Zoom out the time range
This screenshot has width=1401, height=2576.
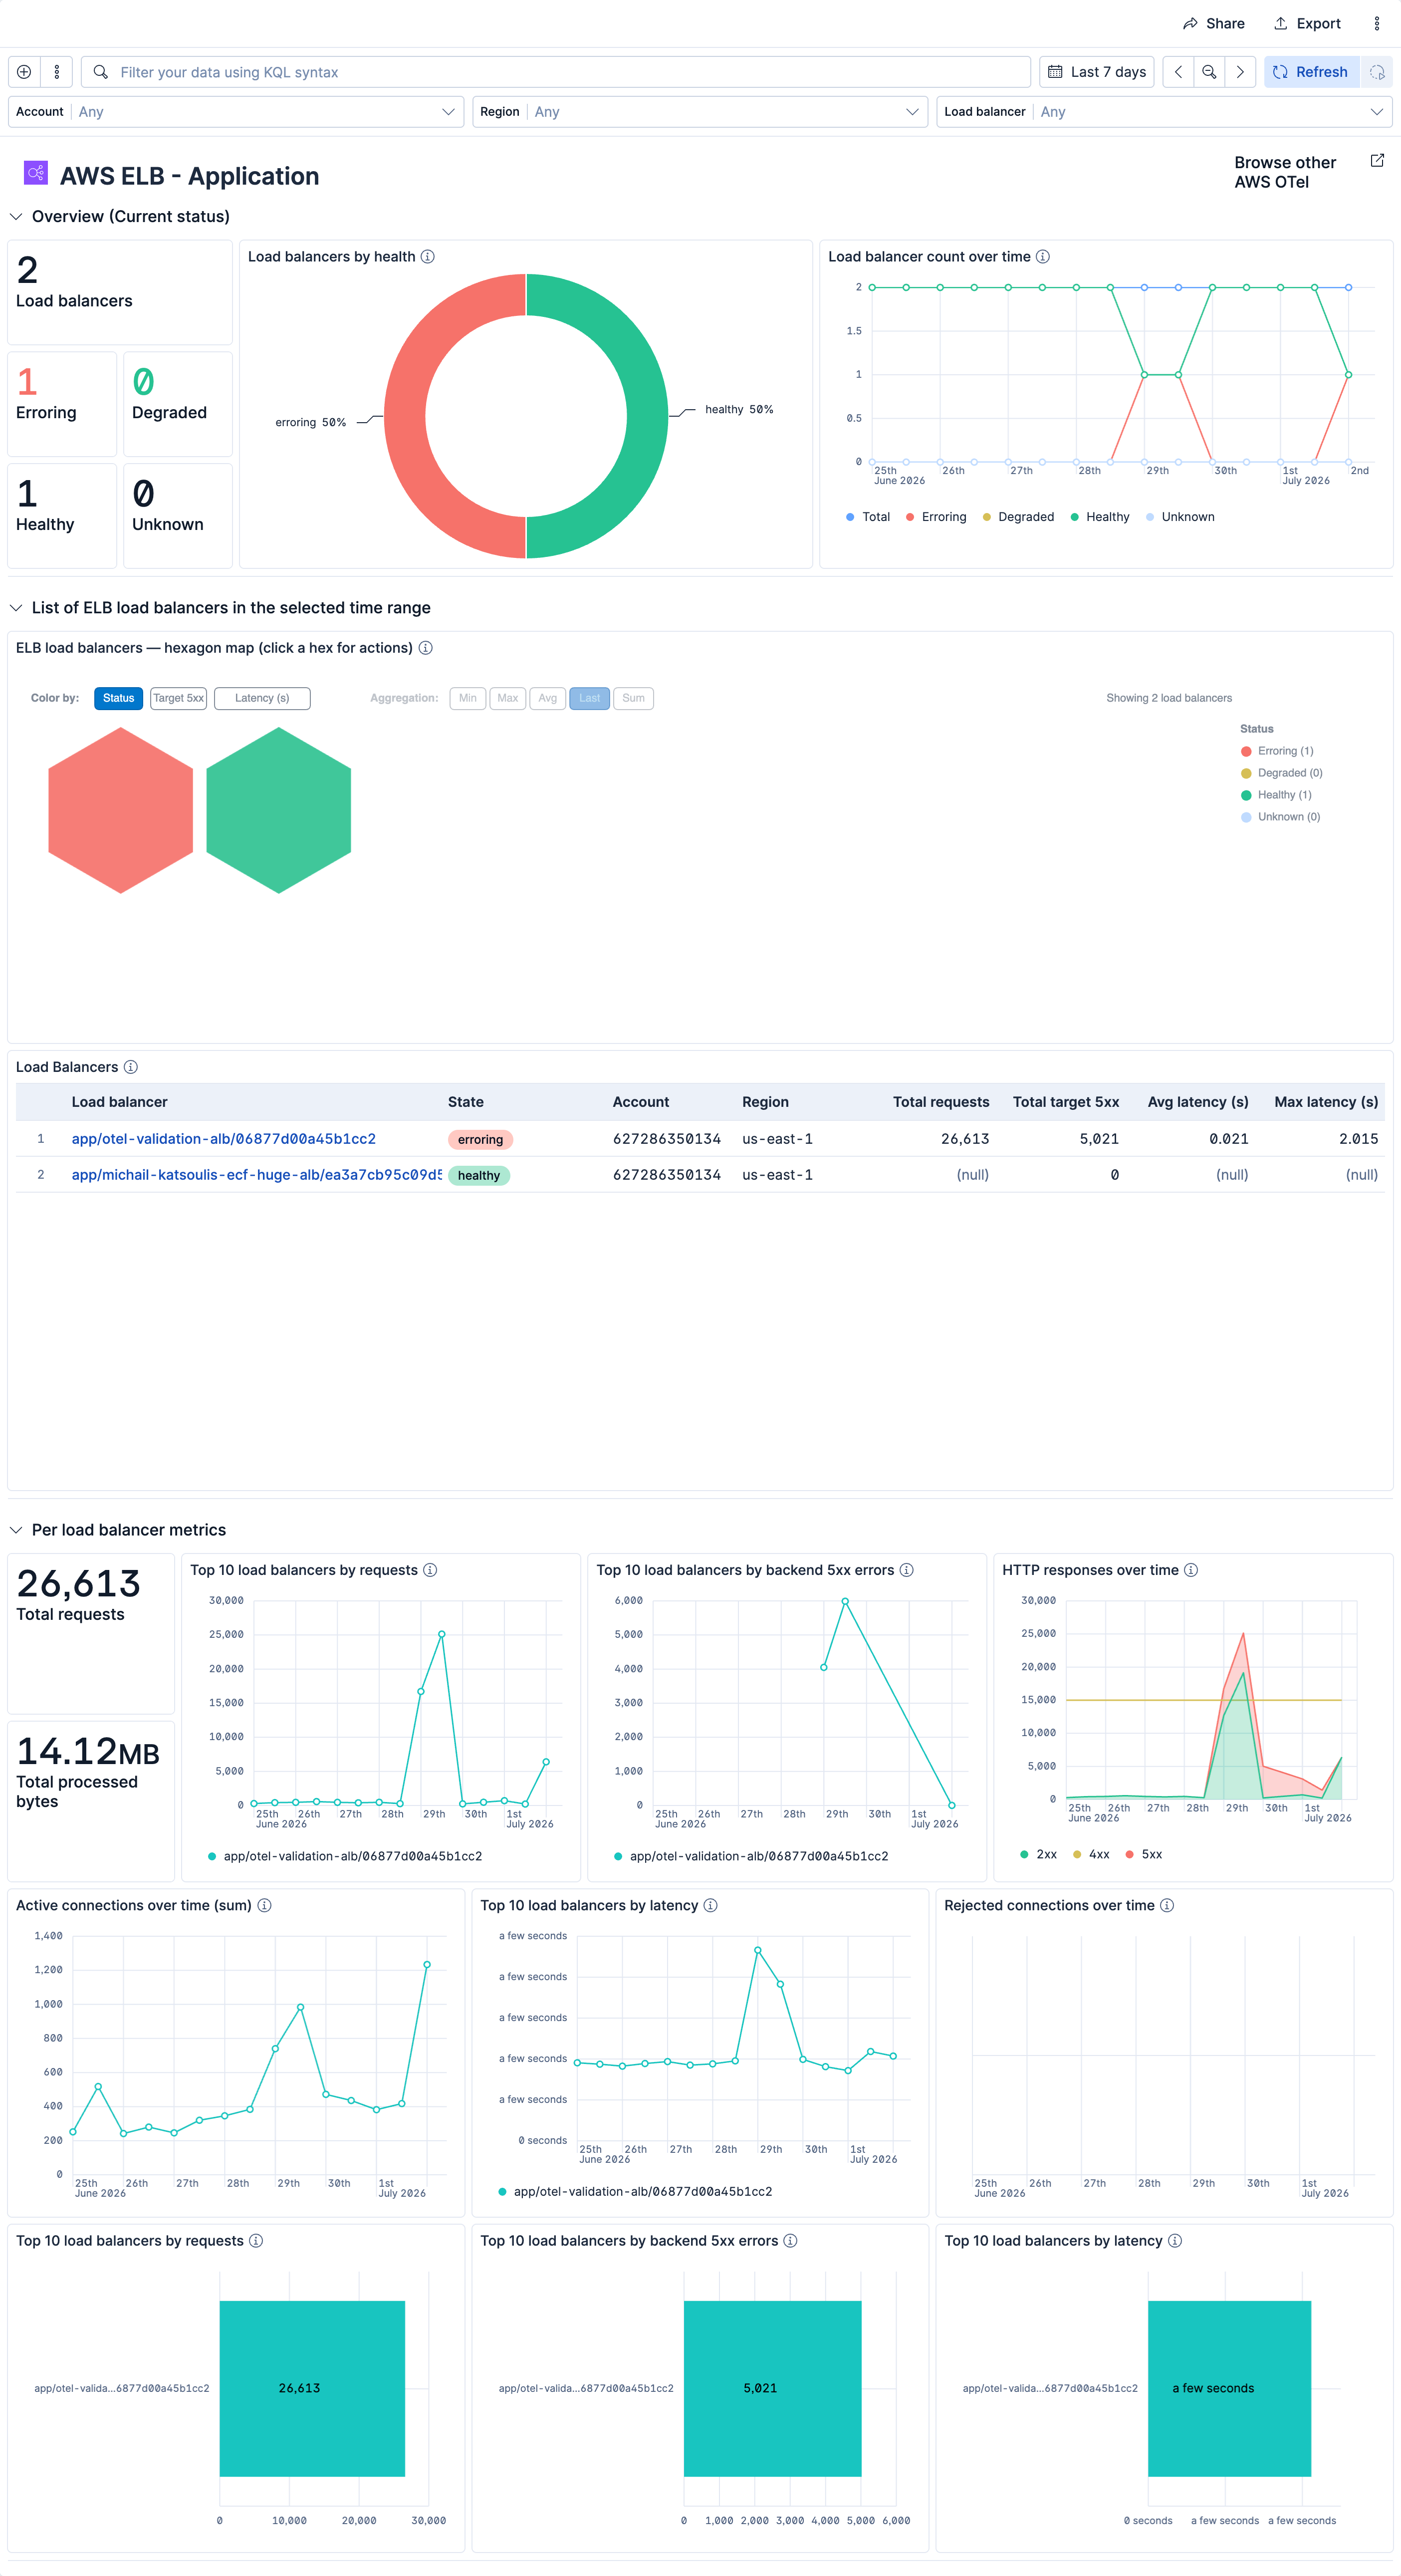click(x=1209, y=72)
